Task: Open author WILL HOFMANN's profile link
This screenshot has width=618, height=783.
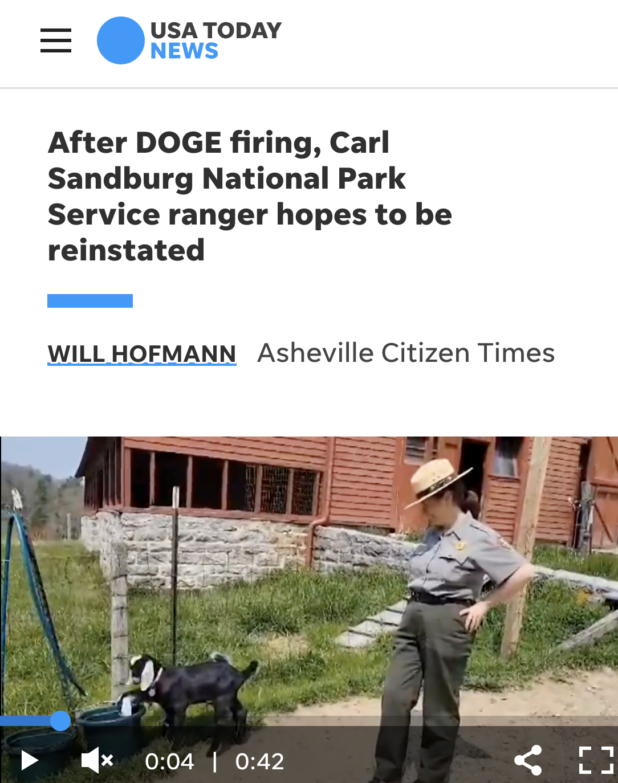Action: point(142,354)
